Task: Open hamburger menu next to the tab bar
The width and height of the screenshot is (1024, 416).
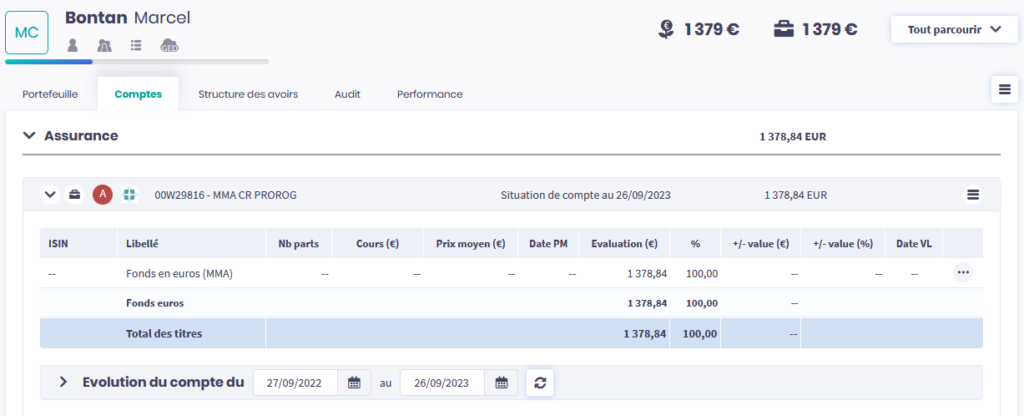Action: 1004,89
